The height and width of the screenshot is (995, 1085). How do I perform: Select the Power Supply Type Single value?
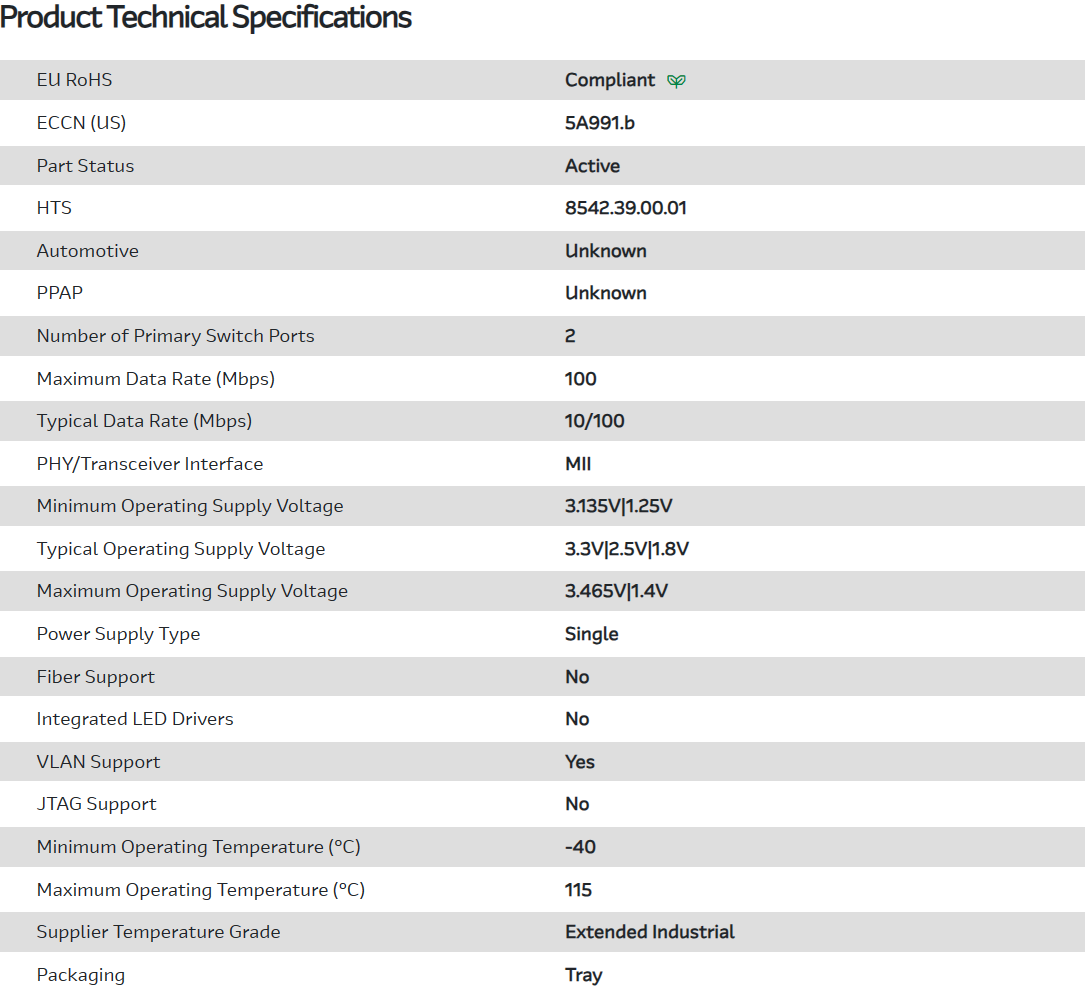pyautogui.click(x=591, y=634)
